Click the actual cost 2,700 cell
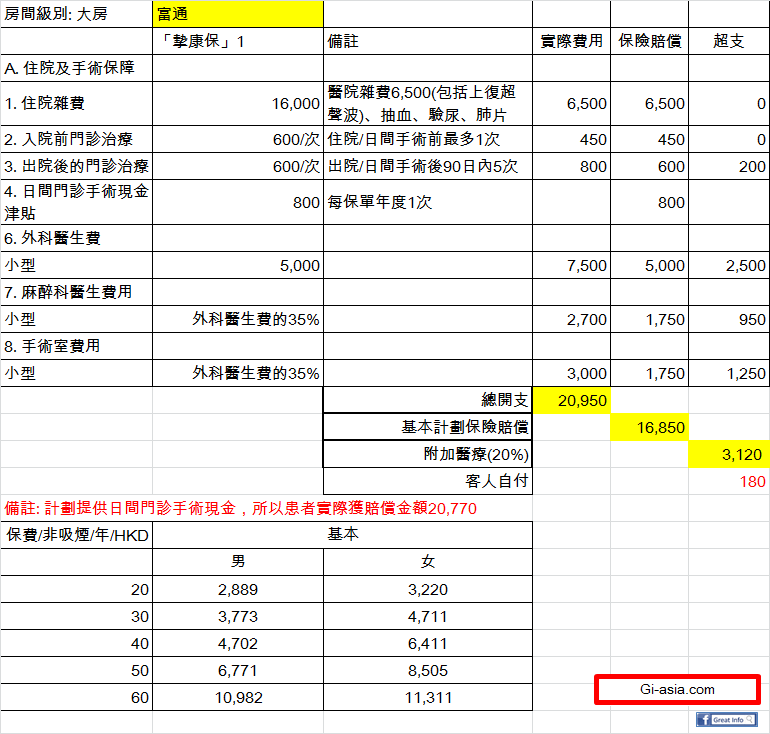 point(572,319)
